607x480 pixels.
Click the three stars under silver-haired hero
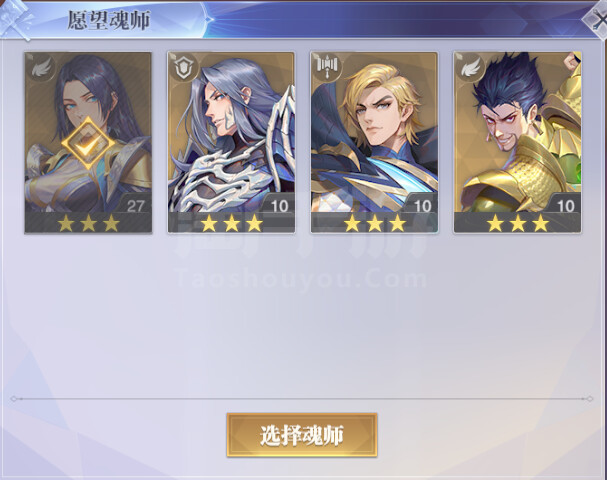(x=231, y=223)
